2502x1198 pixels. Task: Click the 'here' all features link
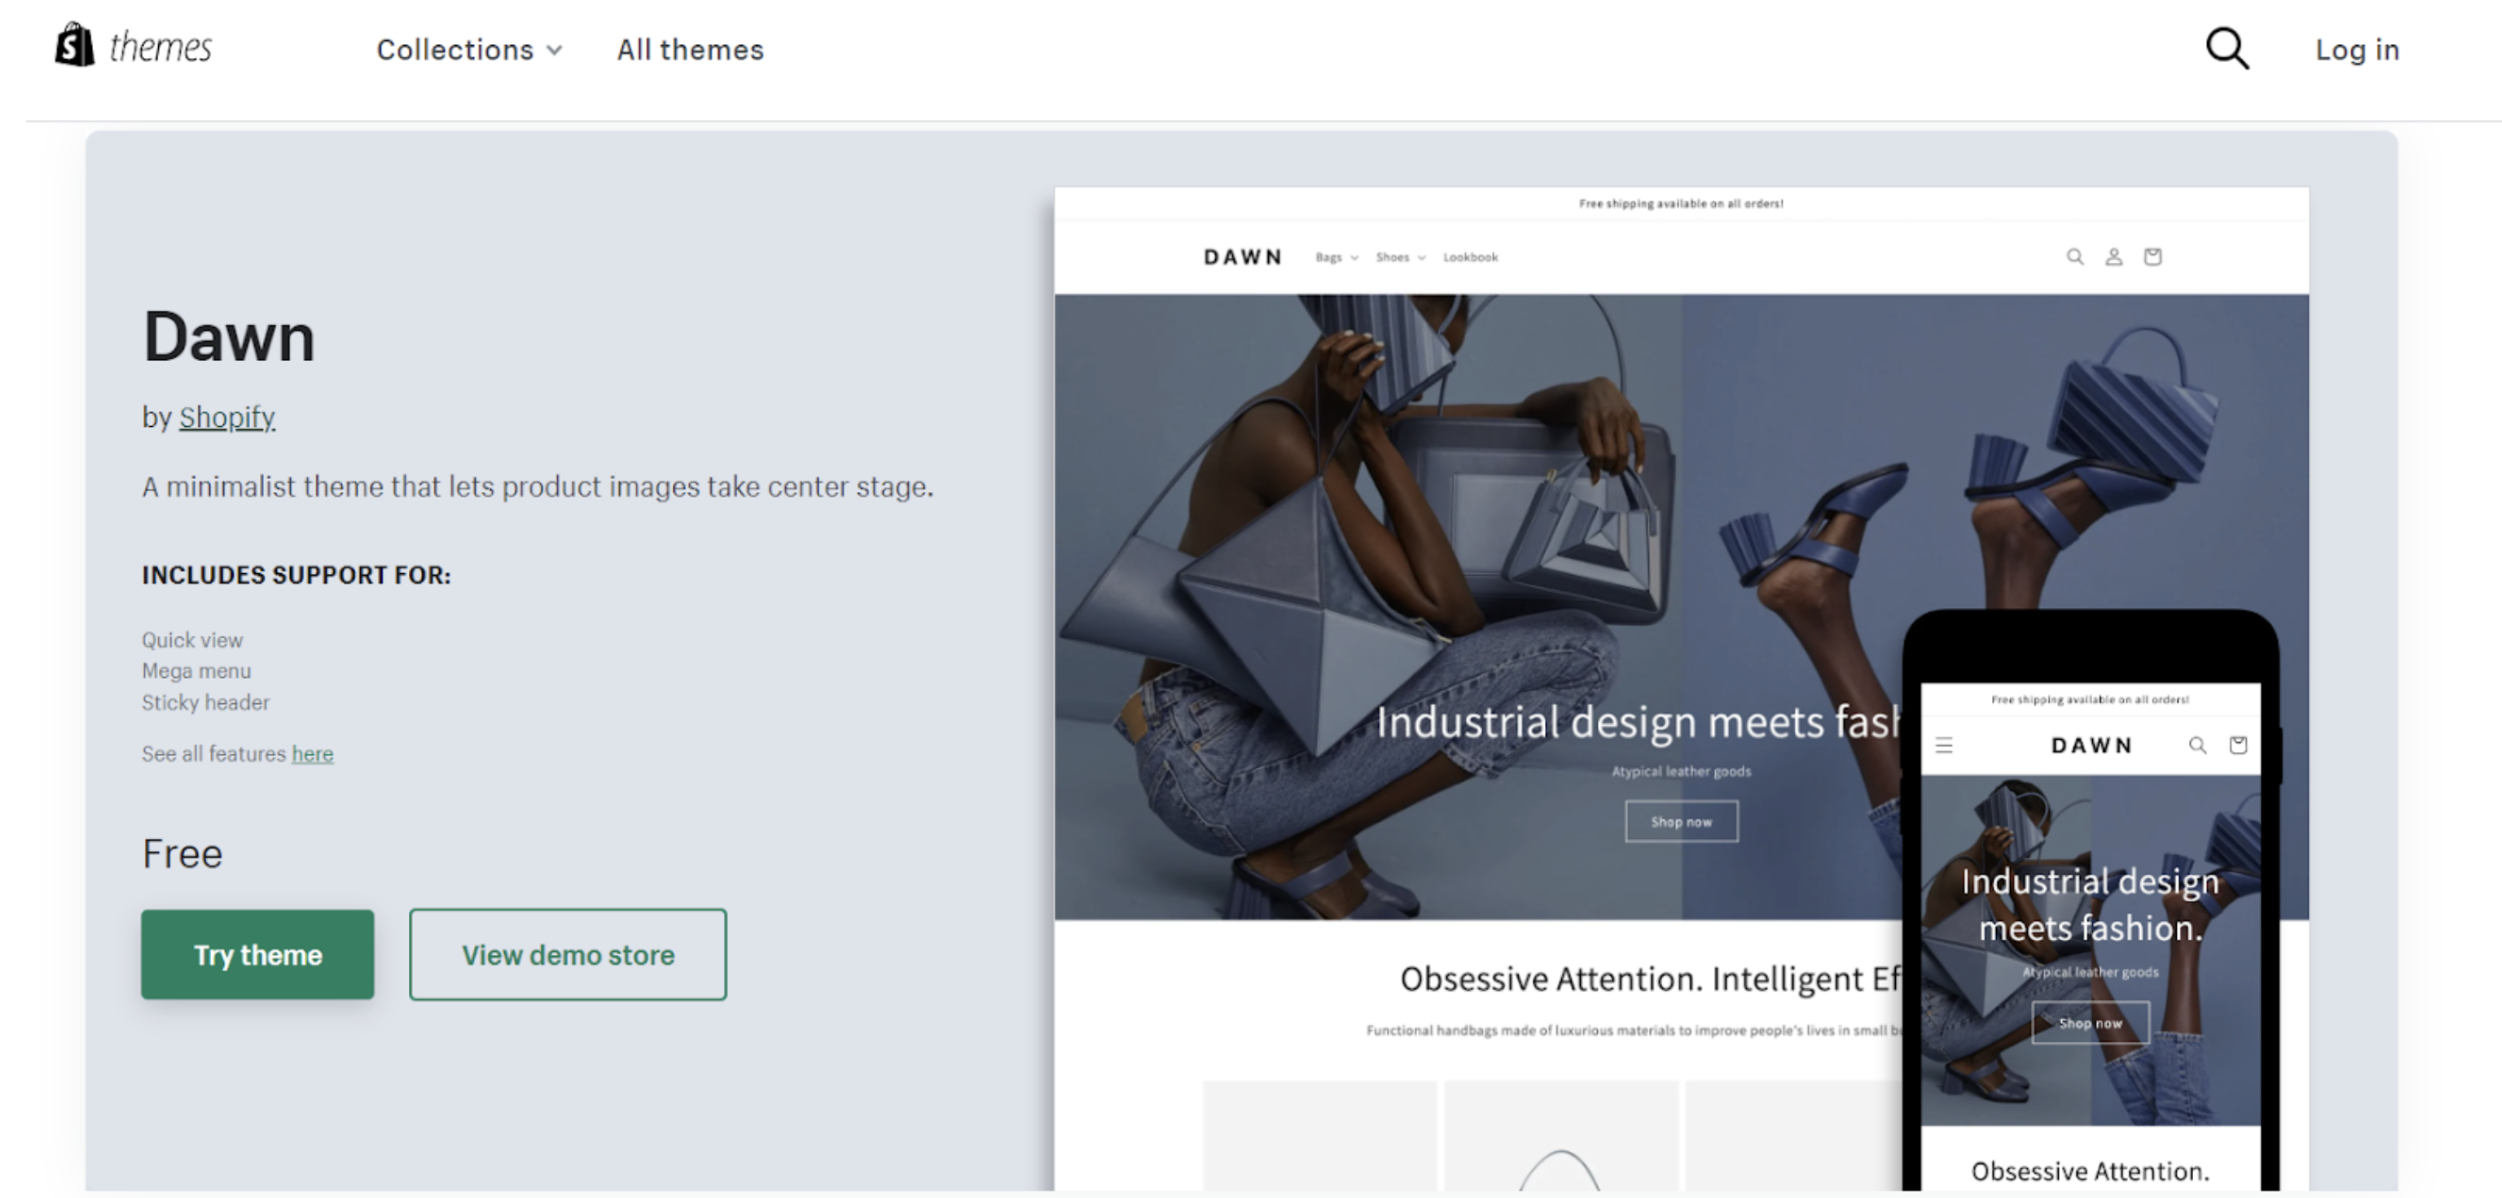(x=312, y=754)
